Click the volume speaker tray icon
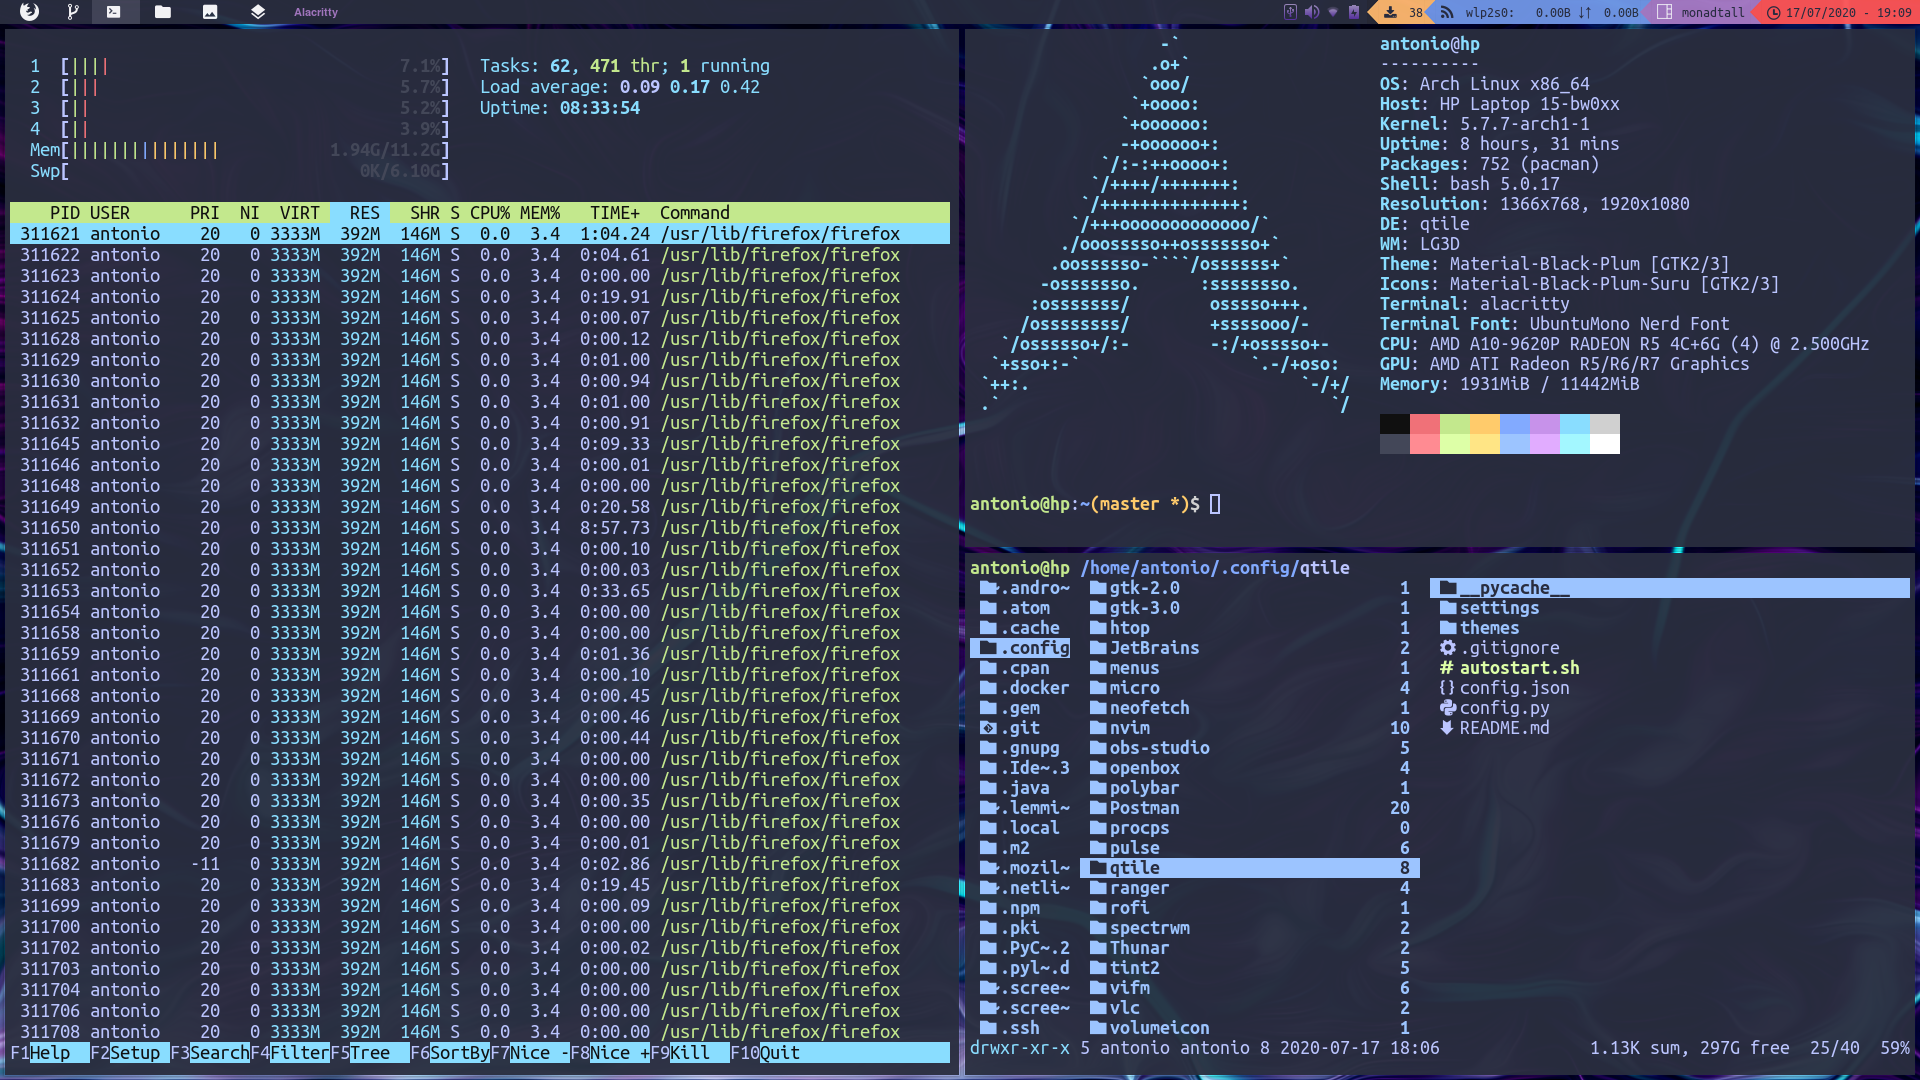 tap(1311, 12)
